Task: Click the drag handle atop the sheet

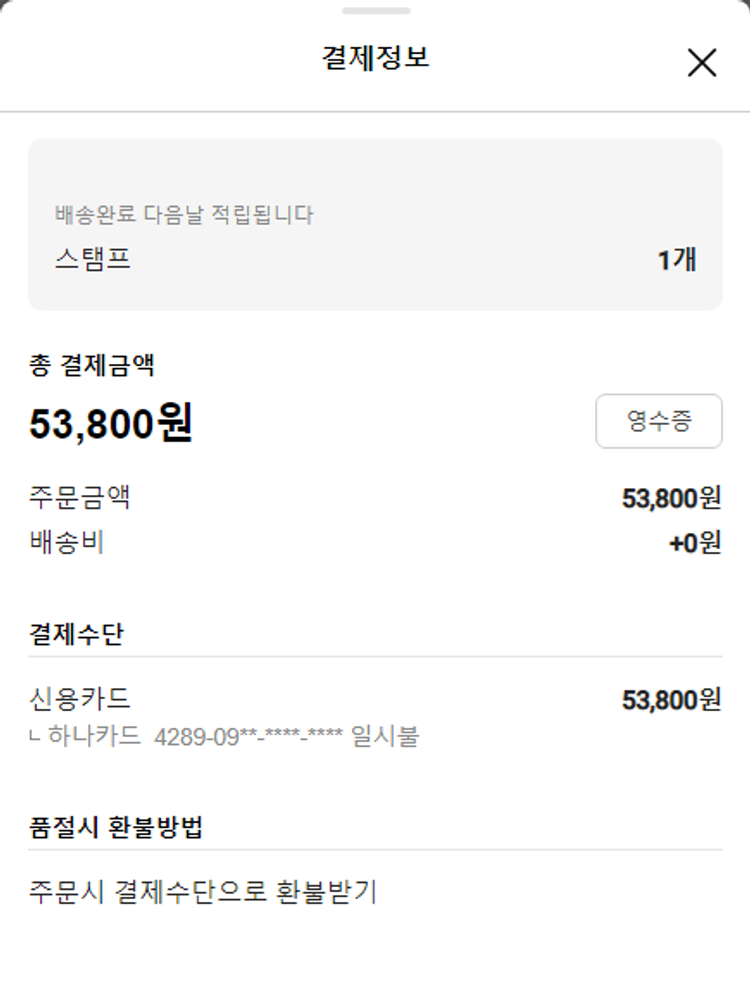Action: 375,11
